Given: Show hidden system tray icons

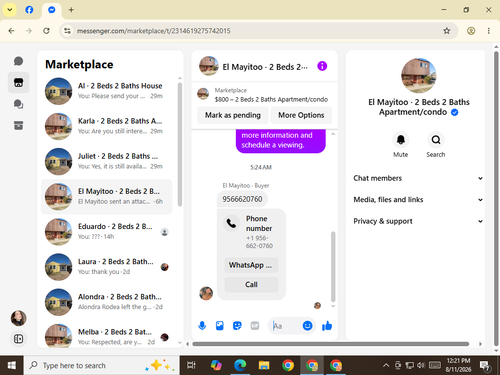Looking at the screenshot, I should point(386,365).
